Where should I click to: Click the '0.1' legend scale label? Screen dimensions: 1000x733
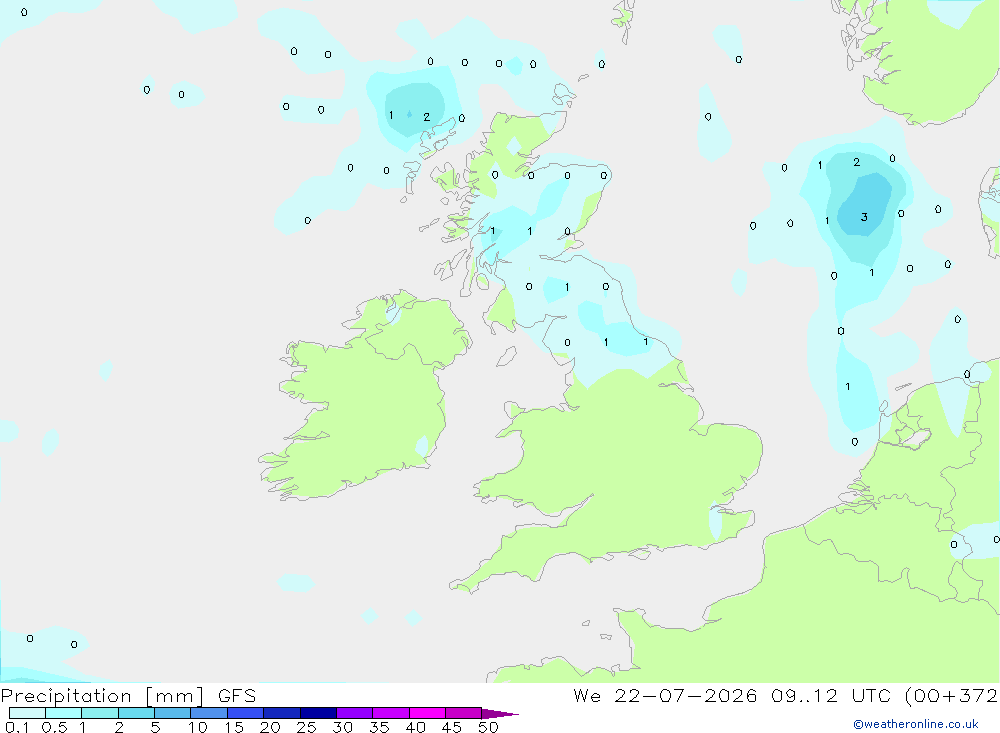pos(17,727)
